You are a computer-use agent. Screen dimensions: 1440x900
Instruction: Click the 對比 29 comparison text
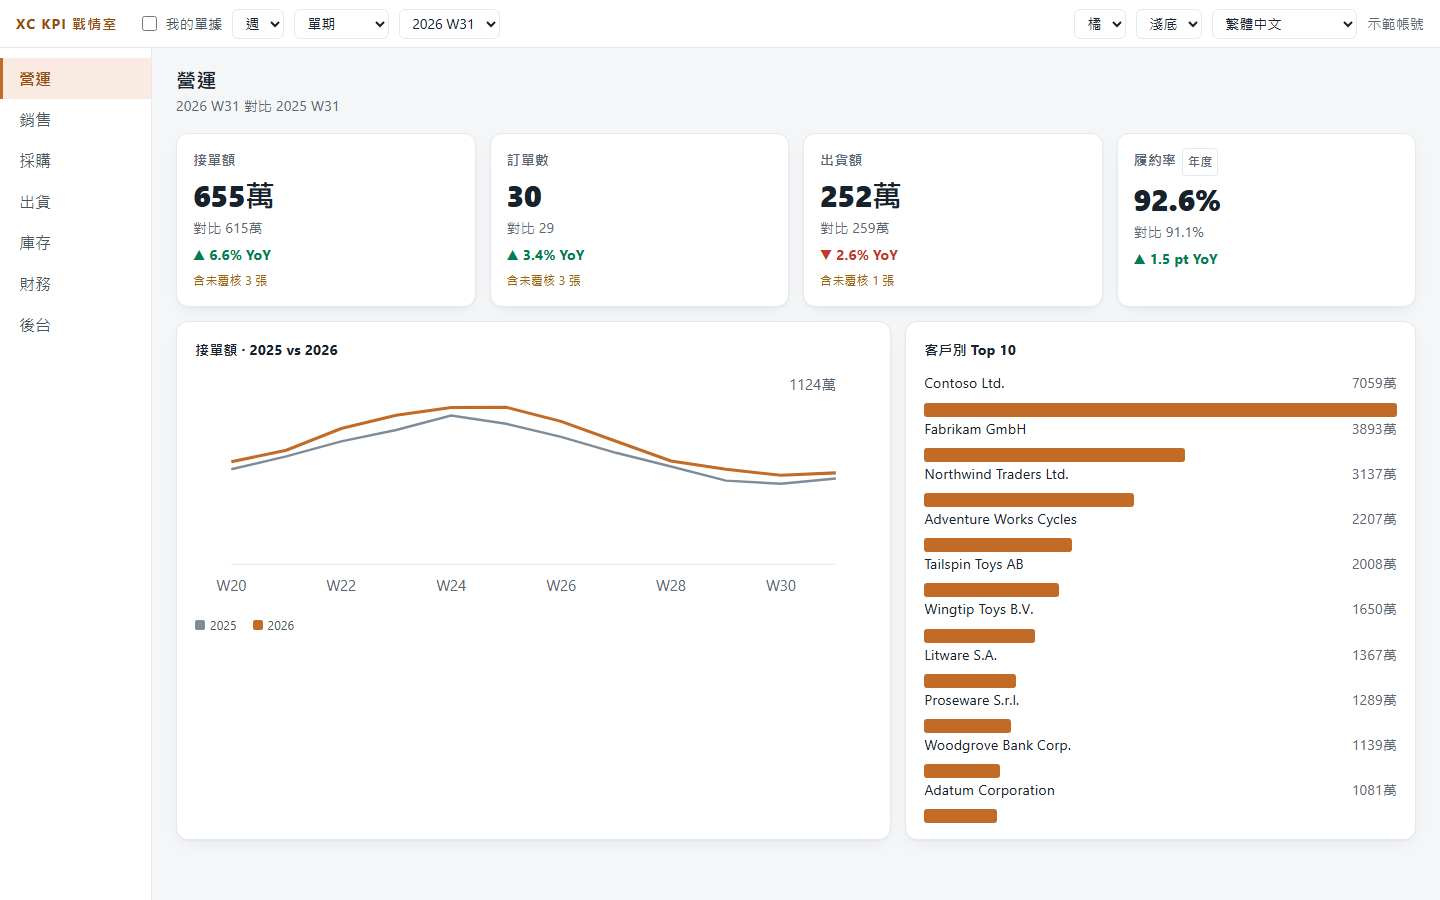pyautogui.click(x=530, y=228)
